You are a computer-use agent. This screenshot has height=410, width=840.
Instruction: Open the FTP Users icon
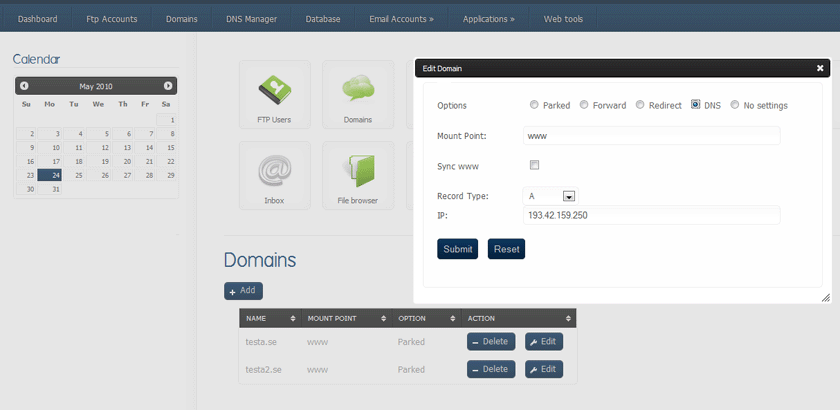click(x=274, y=94)
